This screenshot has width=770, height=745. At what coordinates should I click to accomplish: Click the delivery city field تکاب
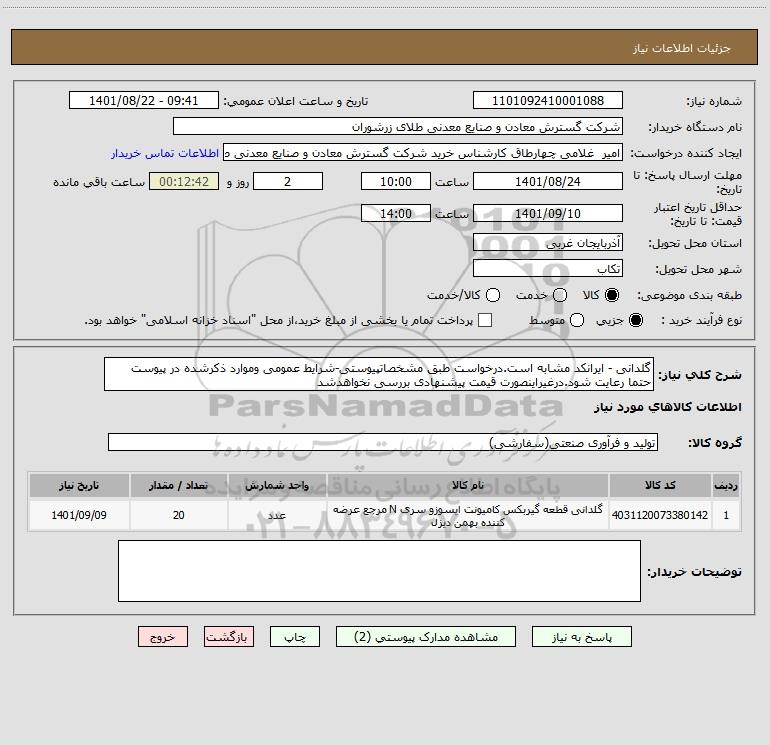click(548, 268)
